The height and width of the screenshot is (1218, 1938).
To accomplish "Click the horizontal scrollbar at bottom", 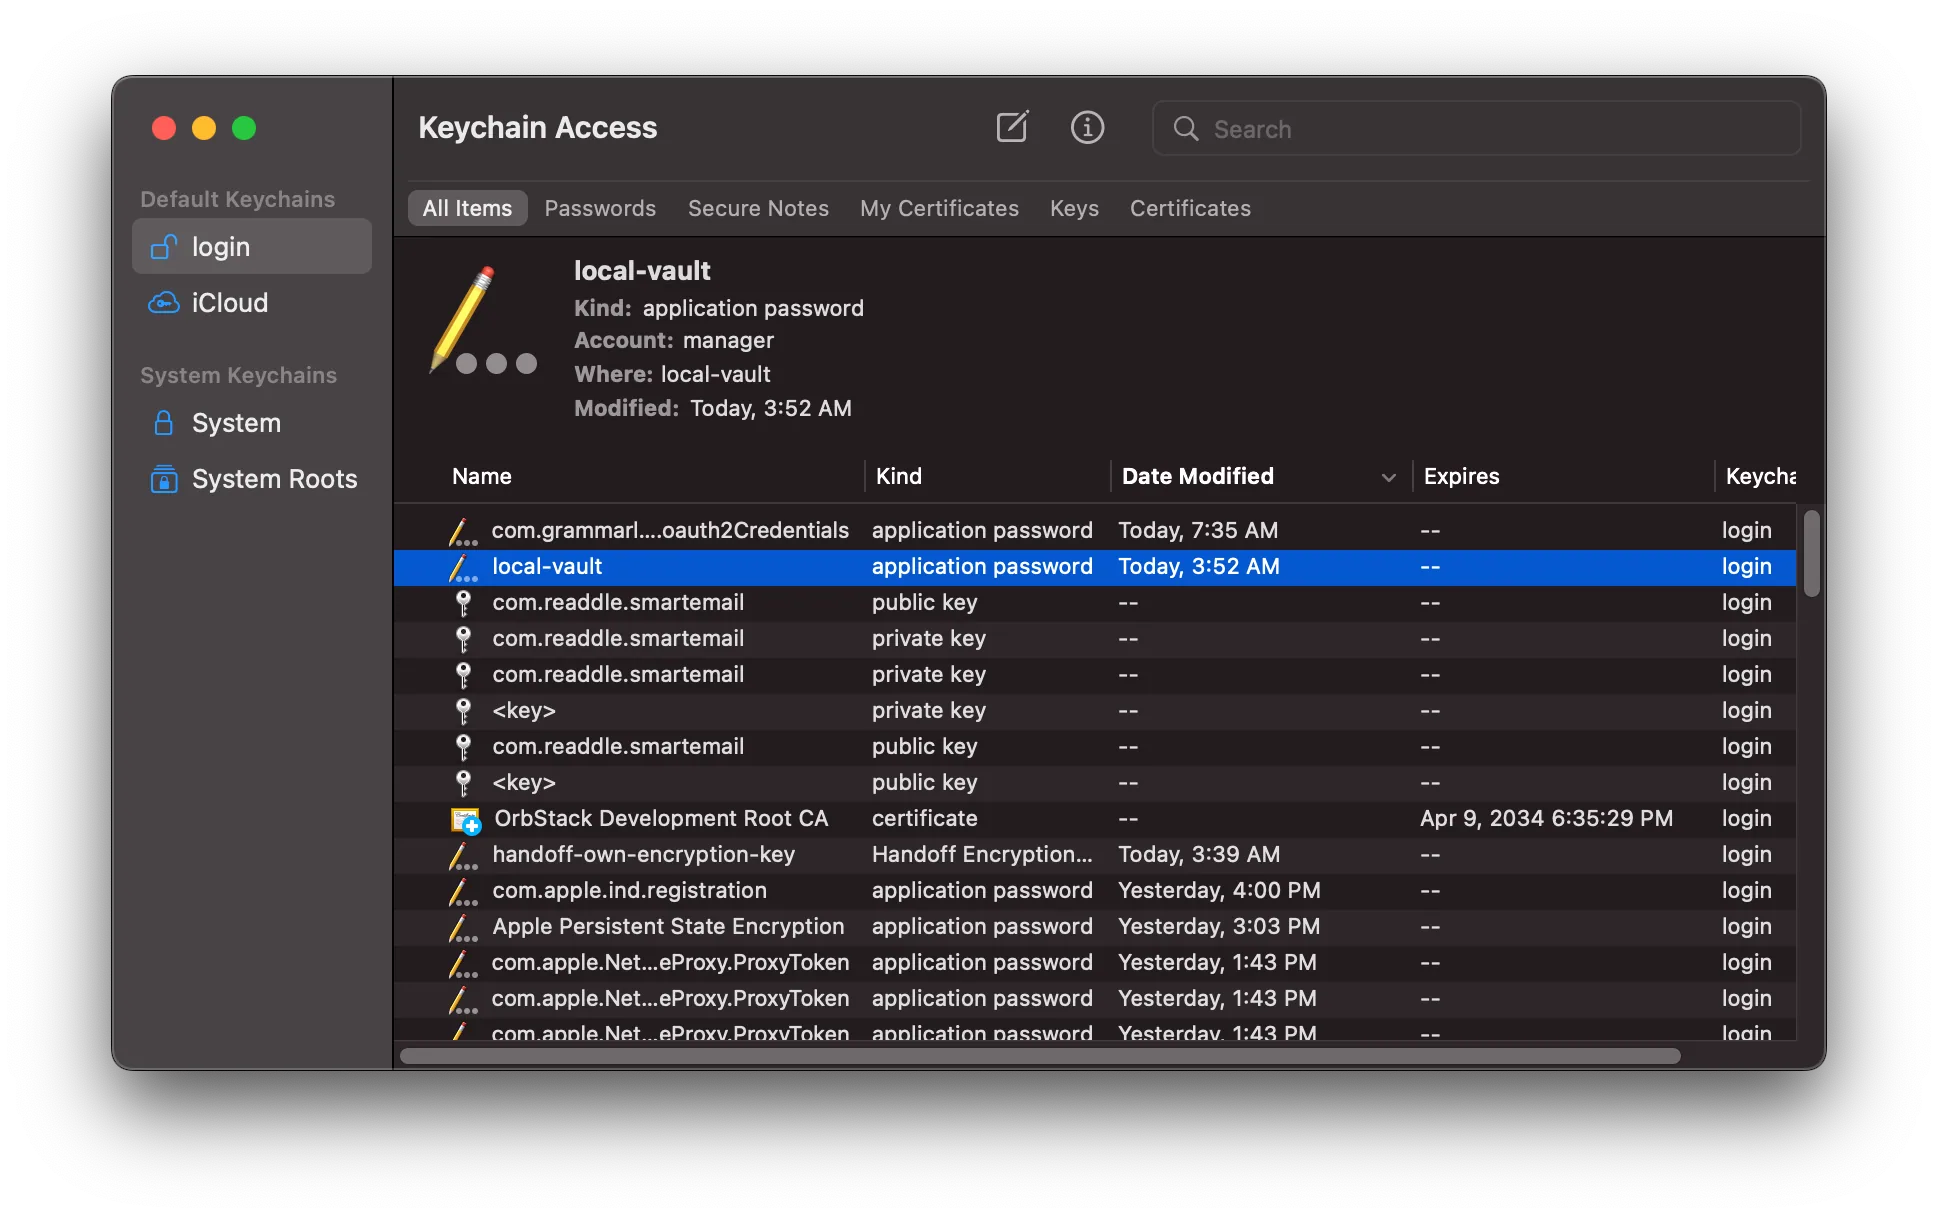I will coord(1040,1056).
